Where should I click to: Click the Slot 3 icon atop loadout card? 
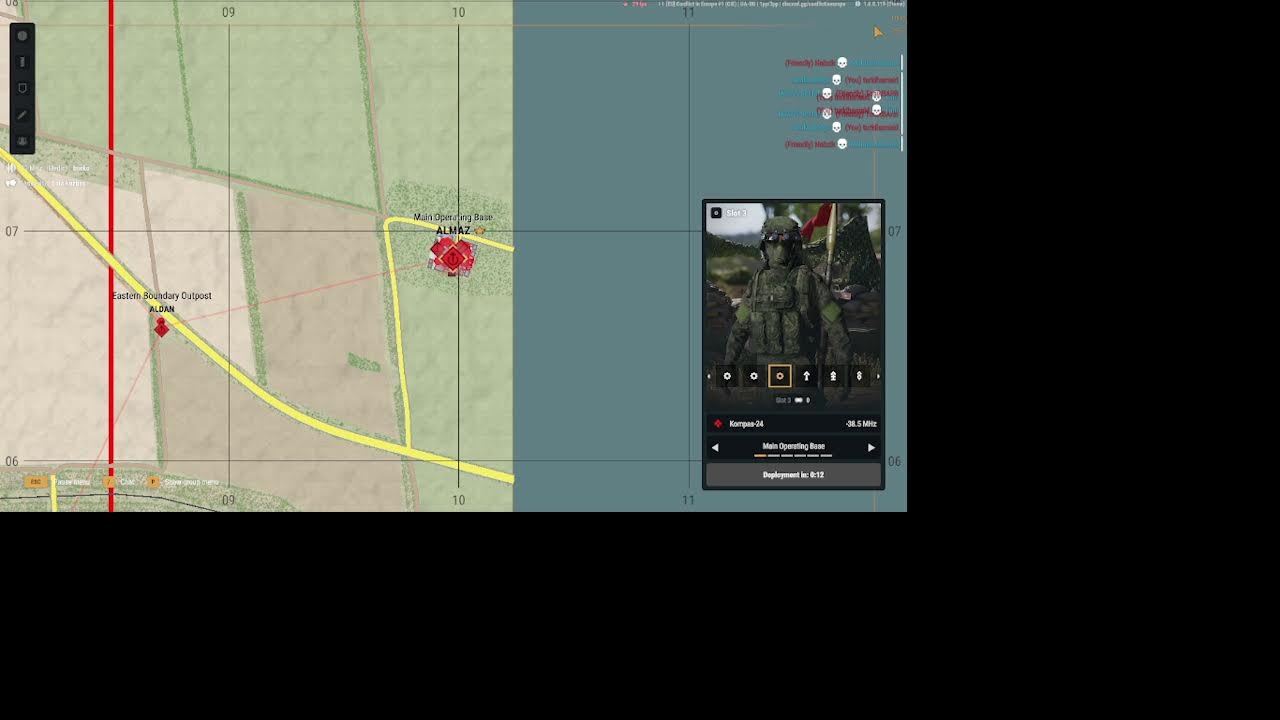point(716,213)
